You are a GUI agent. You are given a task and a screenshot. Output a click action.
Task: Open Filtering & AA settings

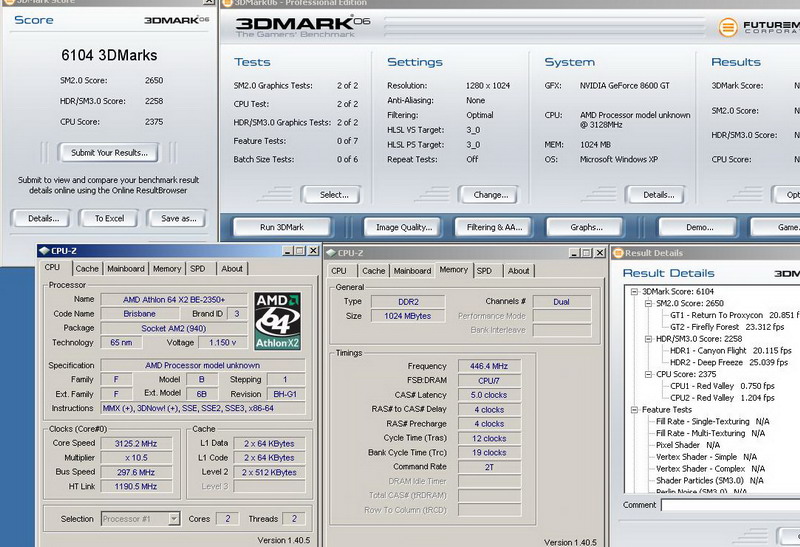494,228
